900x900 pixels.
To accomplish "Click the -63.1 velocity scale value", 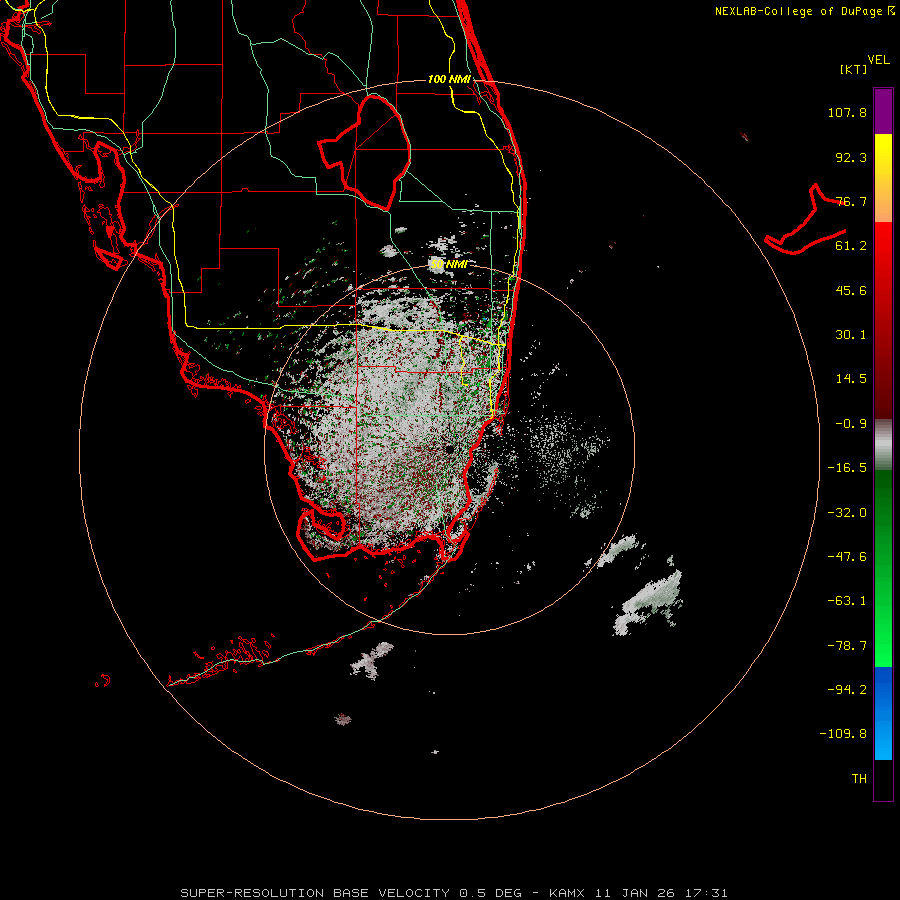I will pos(847,601).
